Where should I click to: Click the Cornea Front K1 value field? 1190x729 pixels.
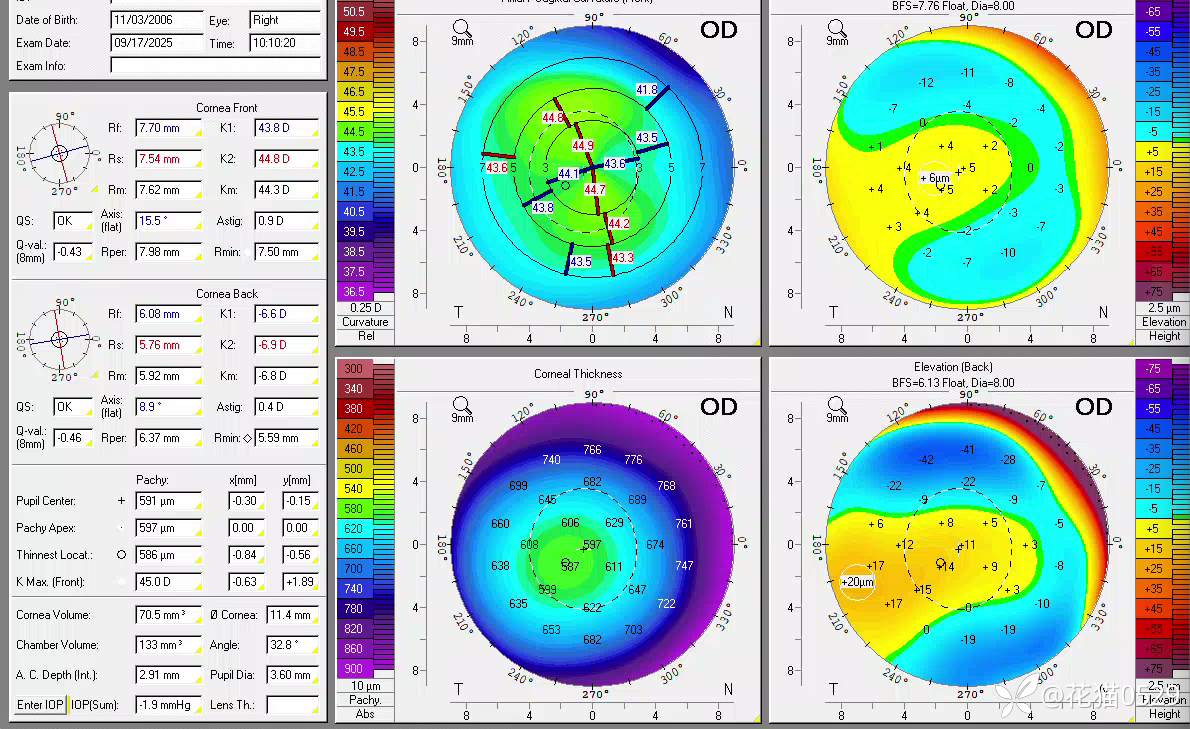point(286,128)
